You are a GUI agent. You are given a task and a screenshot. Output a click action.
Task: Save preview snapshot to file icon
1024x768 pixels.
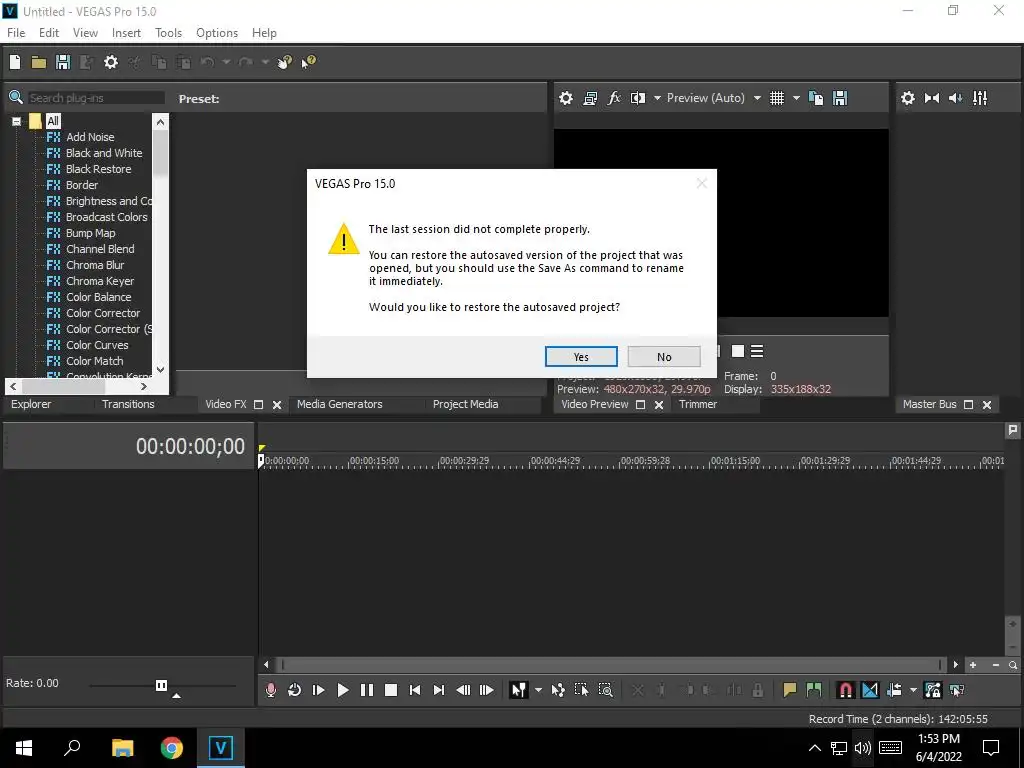(840, 98)
